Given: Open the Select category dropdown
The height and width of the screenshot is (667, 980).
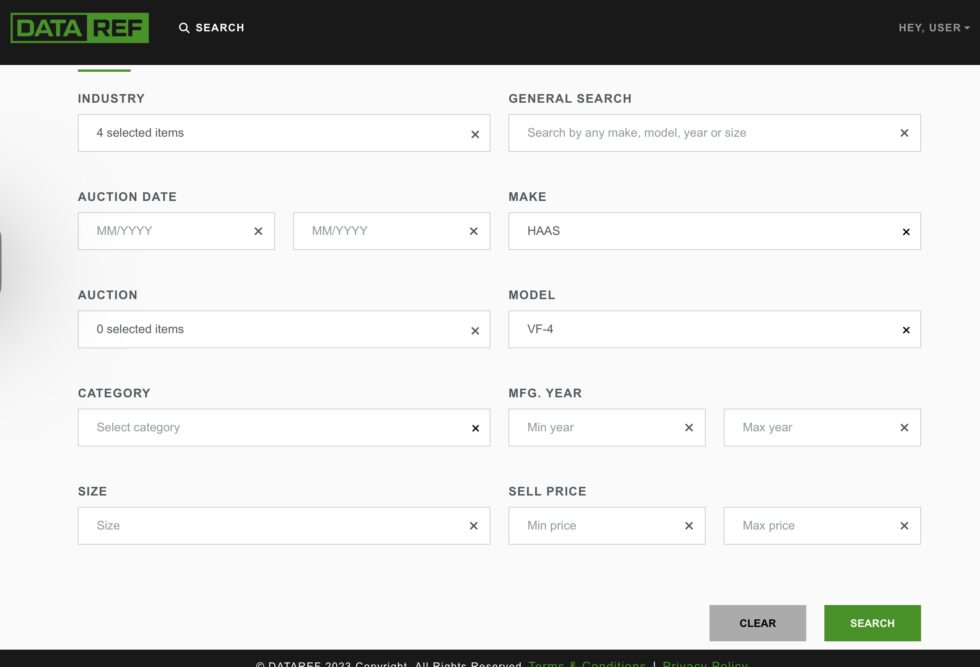Looking at the screenshot, I should point(250,427).
